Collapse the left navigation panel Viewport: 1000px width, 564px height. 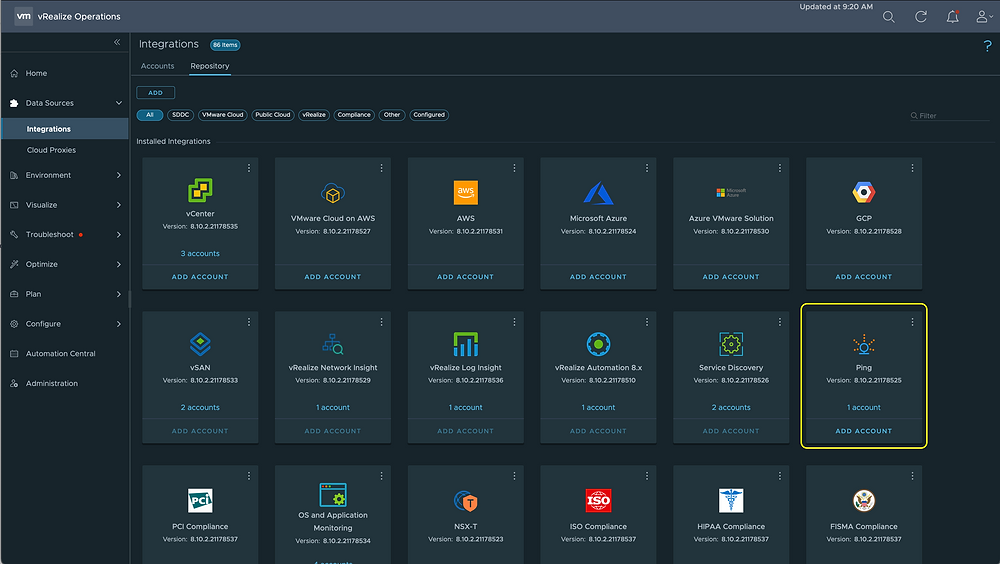click(117, 42)
